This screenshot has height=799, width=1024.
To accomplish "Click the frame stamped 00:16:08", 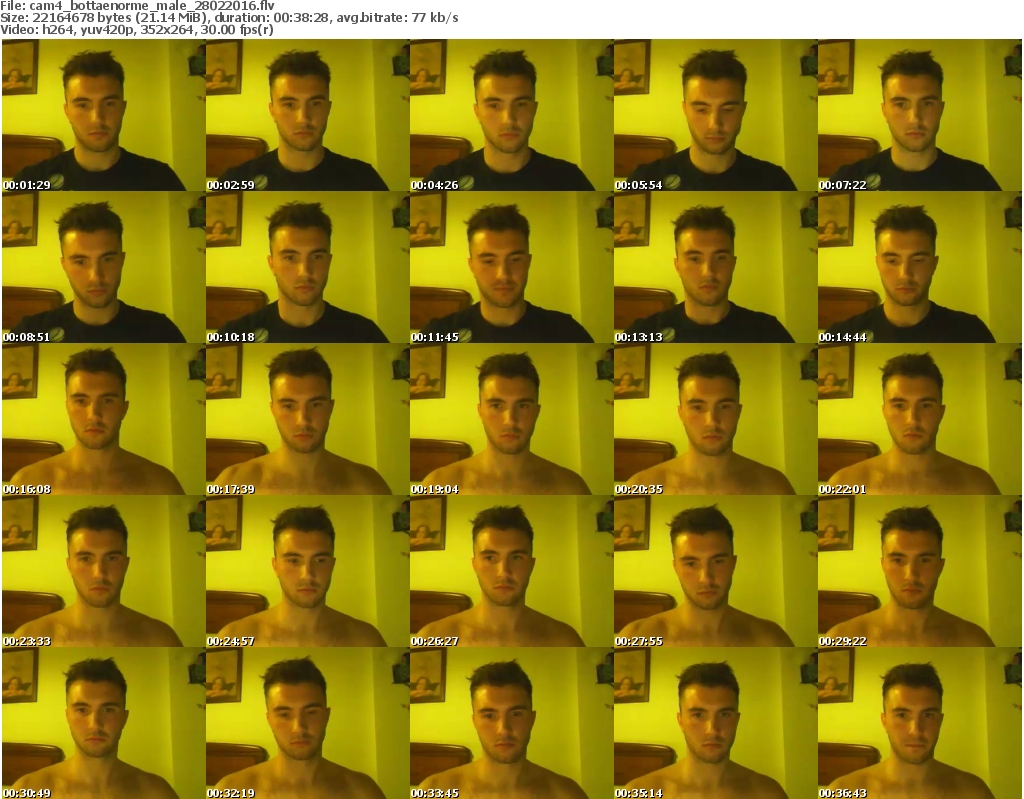I will (x=104, y=419).
